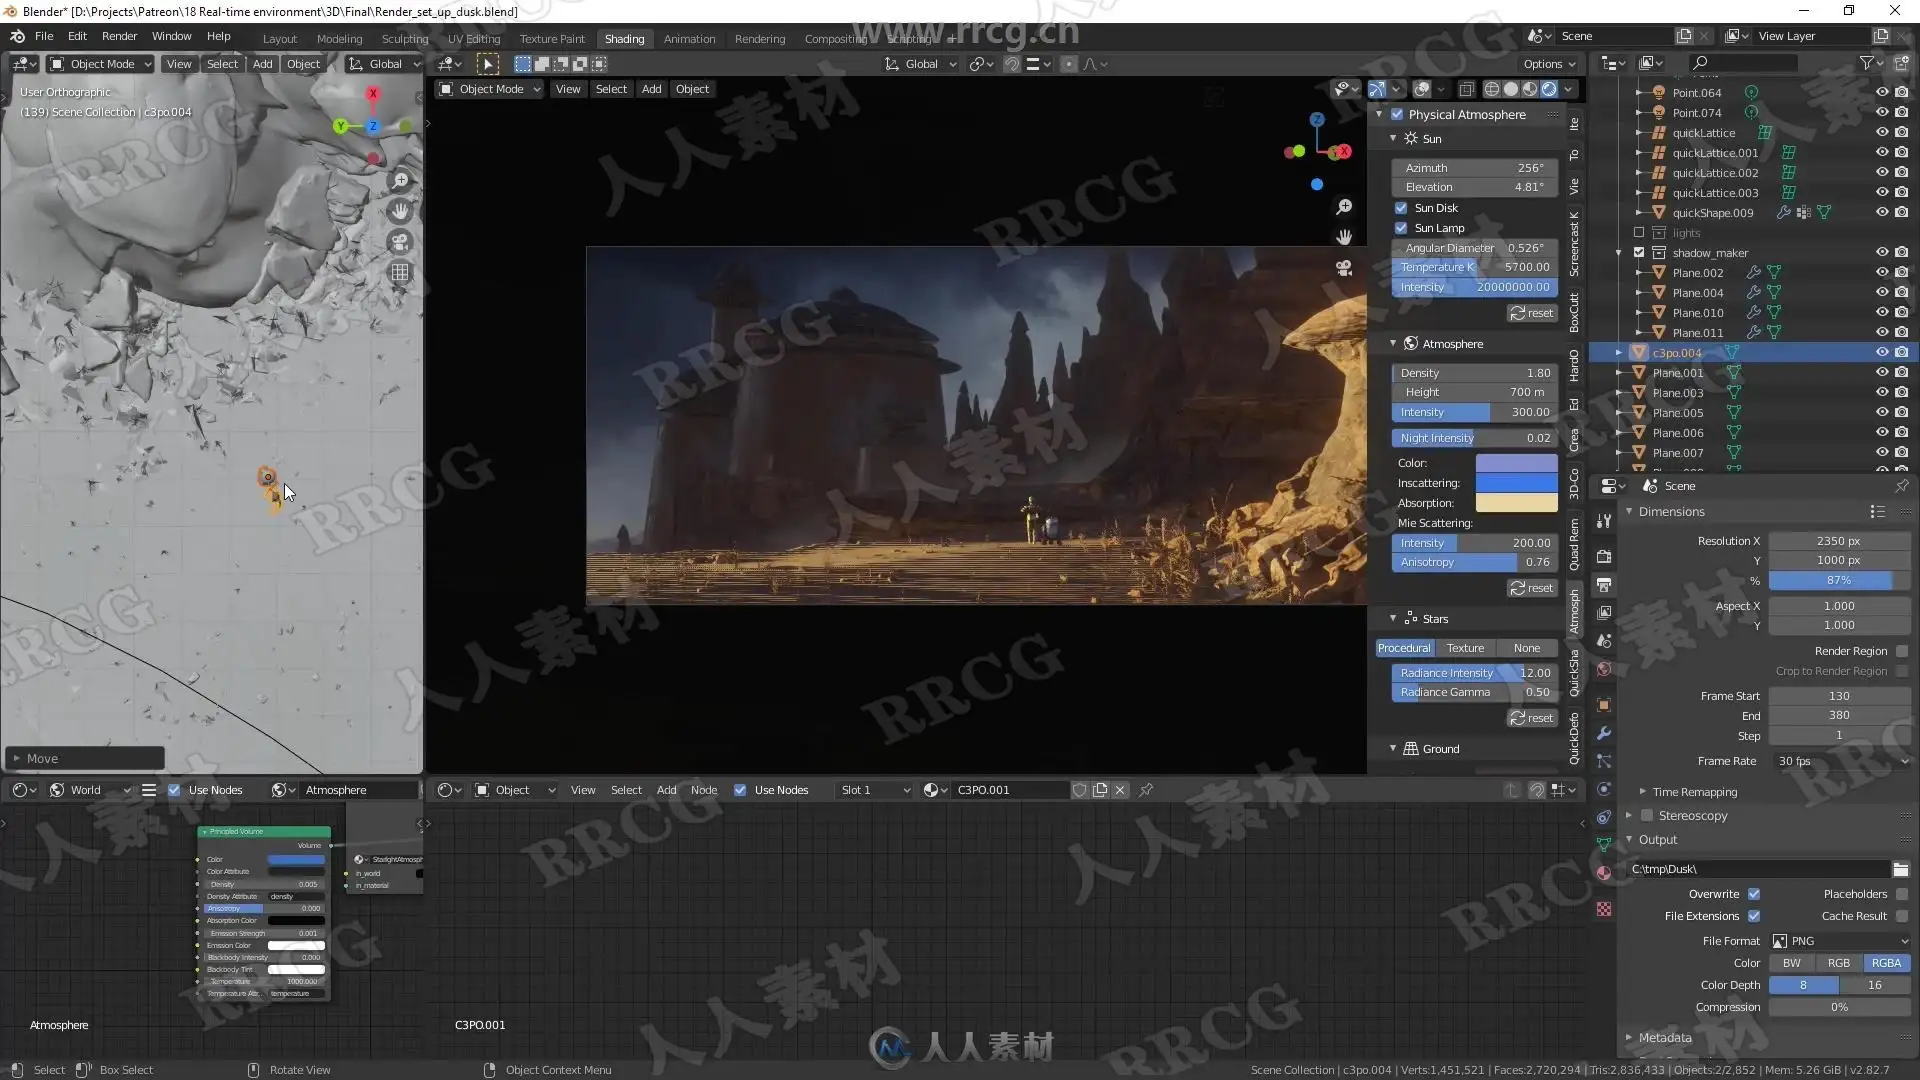The image size is (1920, 1080).
Task: Switch to the Compositing workspace tab
Action: (835, 39)
